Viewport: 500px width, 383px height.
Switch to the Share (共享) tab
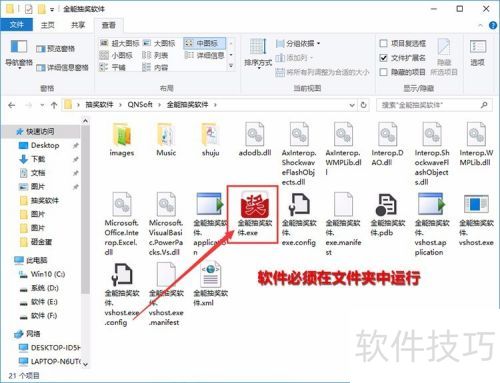tap(78, 25)
